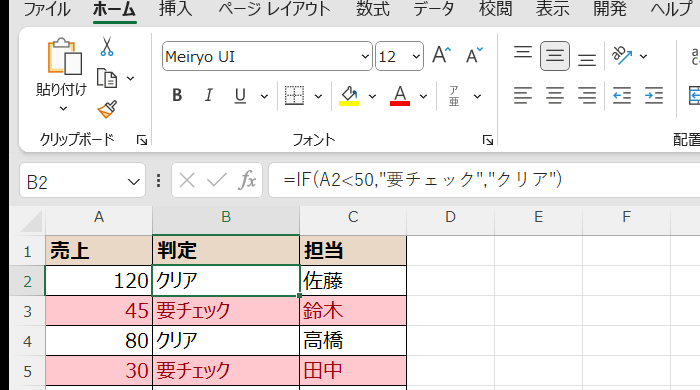Expand the borders options arrow
The image size is (700, 390).
(x=318, y=96)
